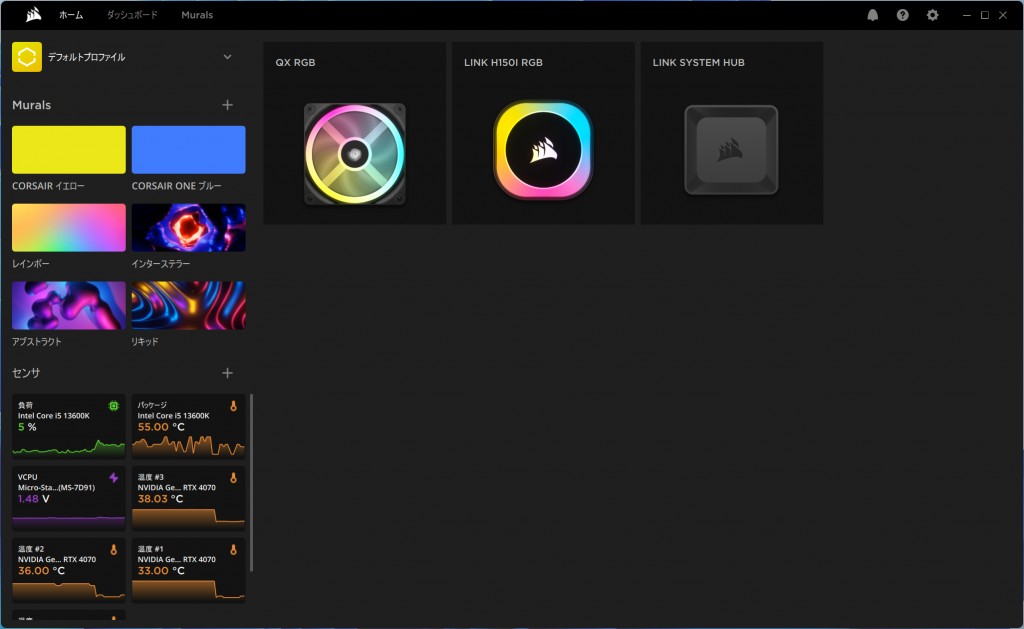This screenshot has height=629, width=1024.
Task: Click thermometer icon on 温度 #2 sensor
Action: [114, 549]
